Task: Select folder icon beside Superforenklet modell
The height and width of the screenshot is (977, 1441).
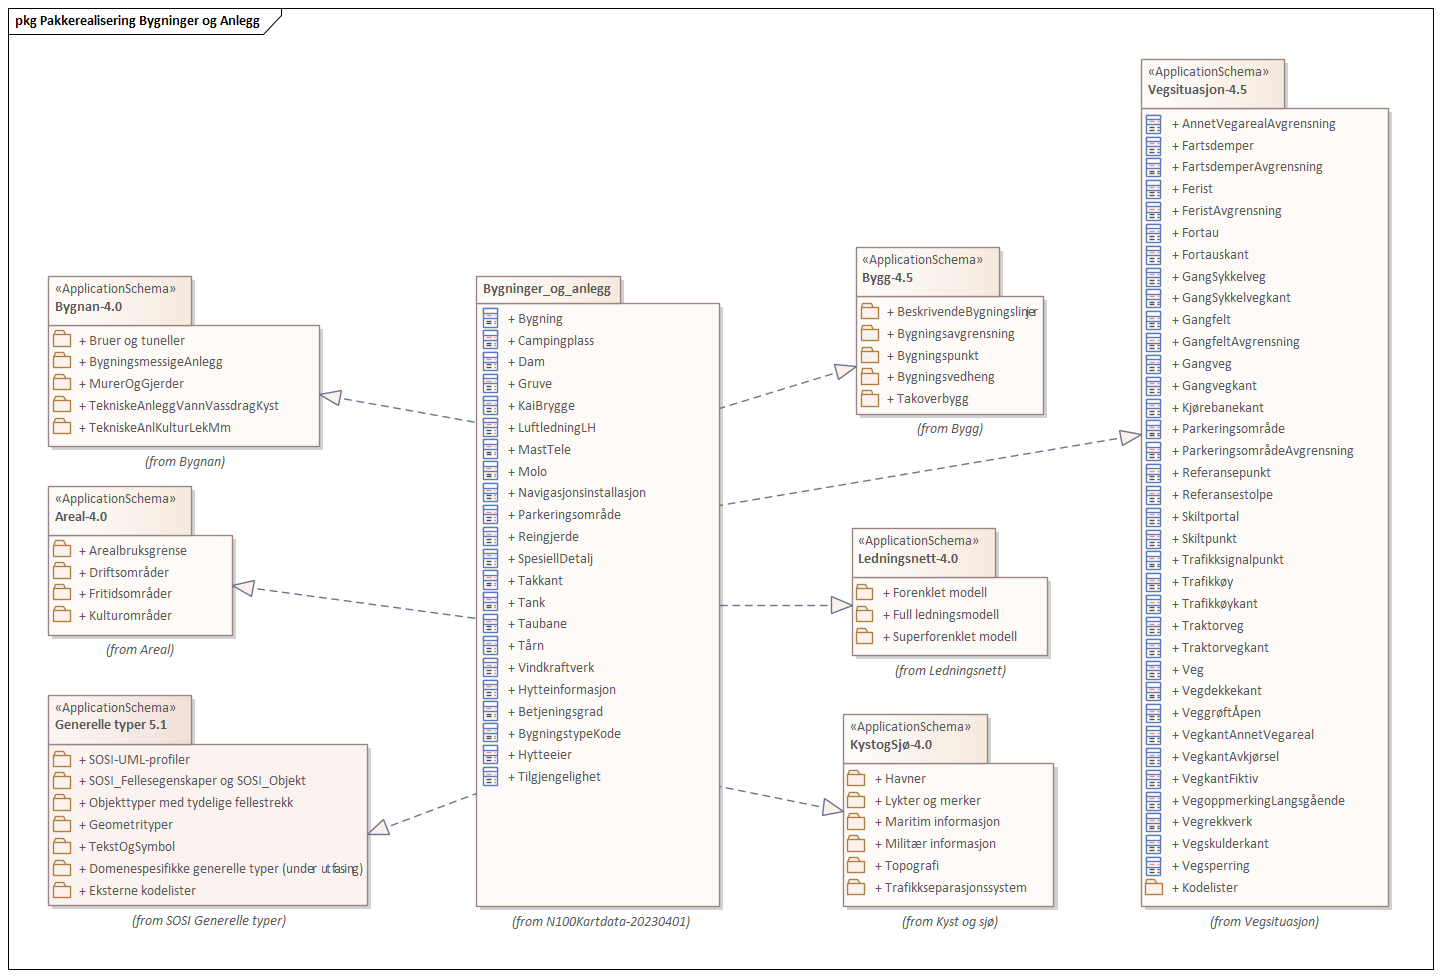Action: [865, 636]
